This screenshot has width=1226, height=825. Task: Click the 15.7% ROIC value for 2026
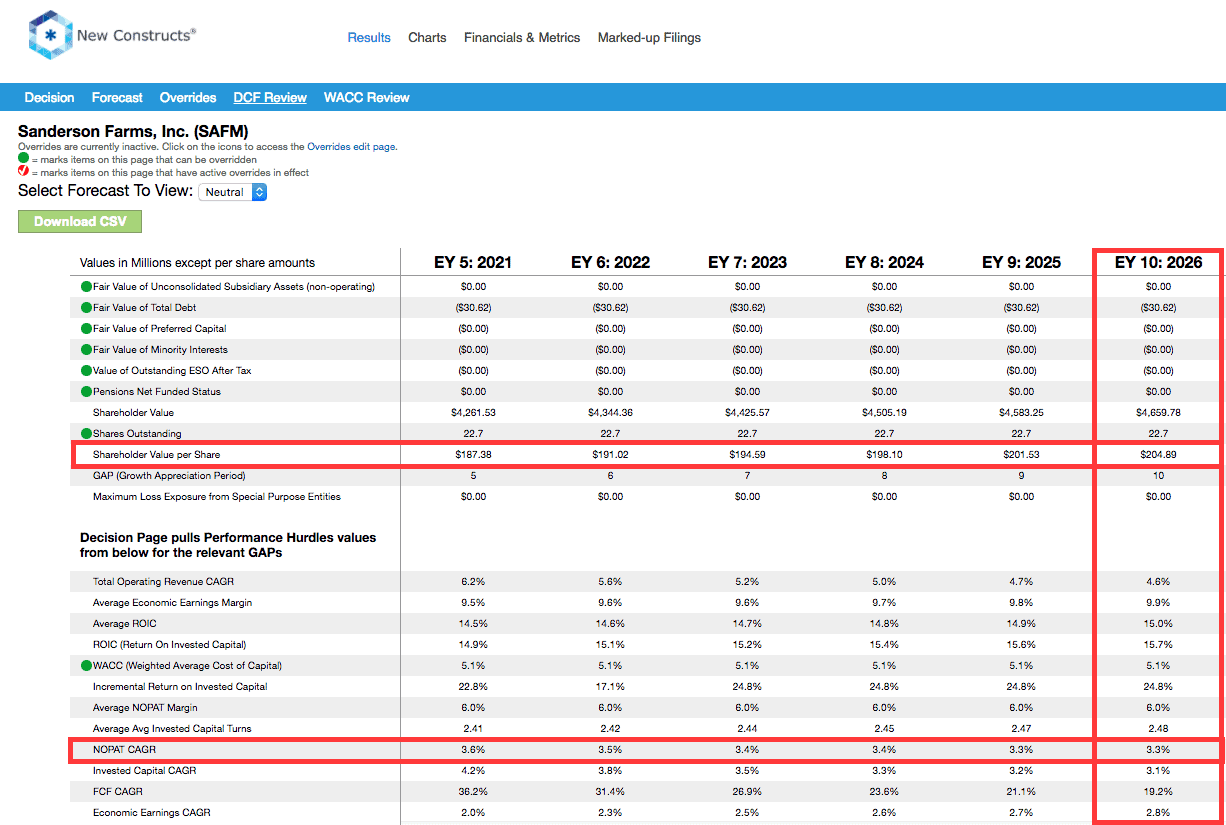point(1158,645)
